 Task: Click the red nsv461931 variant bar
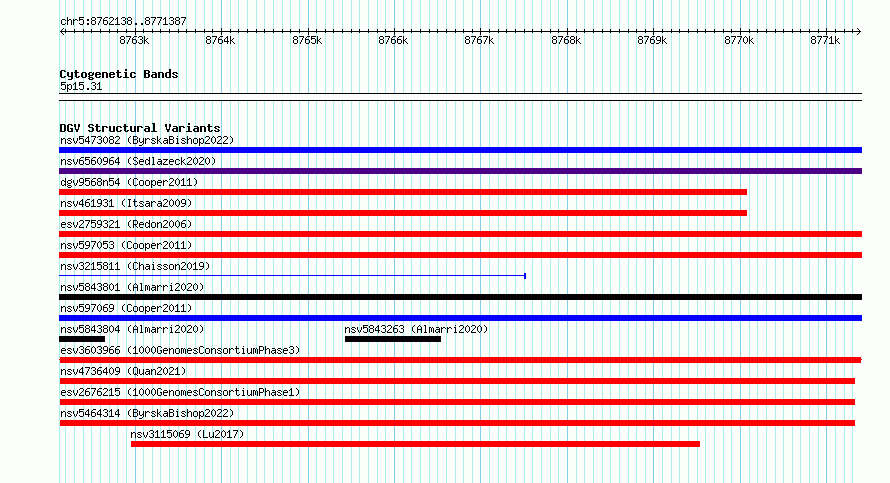[x=403, y=213]
